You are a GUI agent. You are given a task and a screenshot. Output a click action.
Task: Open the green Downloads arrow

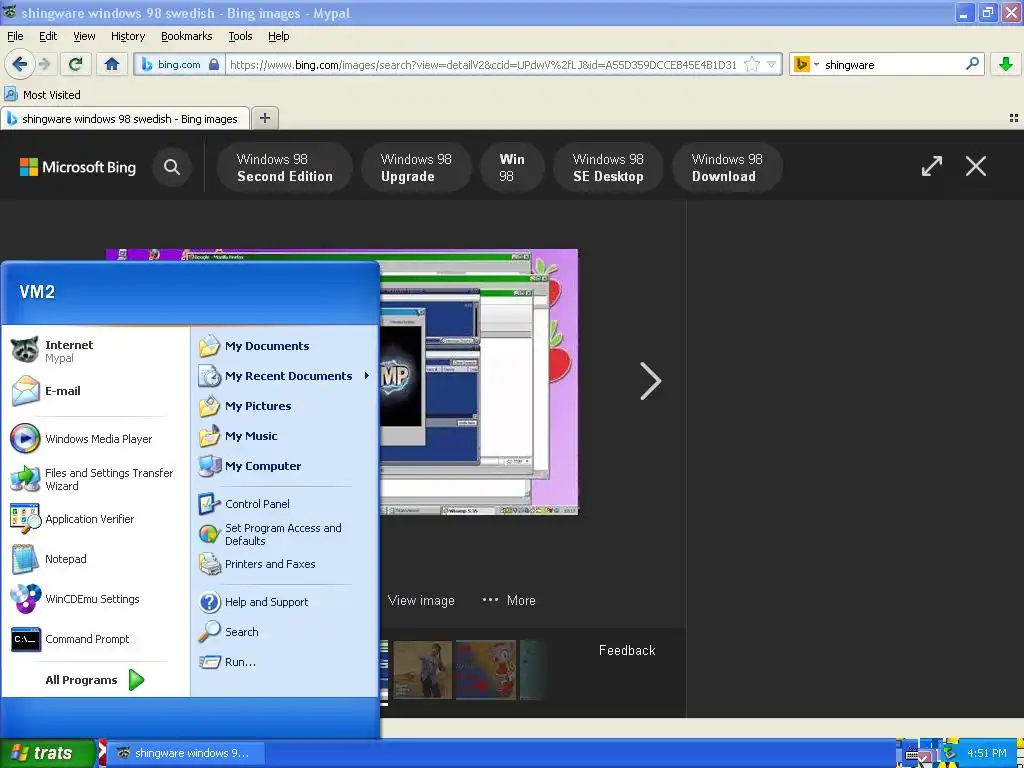[x=1006, y=64]
